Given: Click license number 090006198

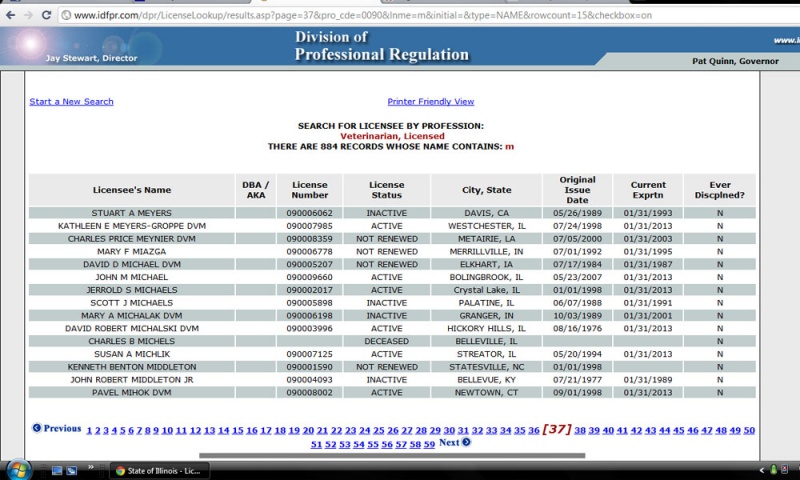Looking at the screenshot, I should [x=309, y=316].
